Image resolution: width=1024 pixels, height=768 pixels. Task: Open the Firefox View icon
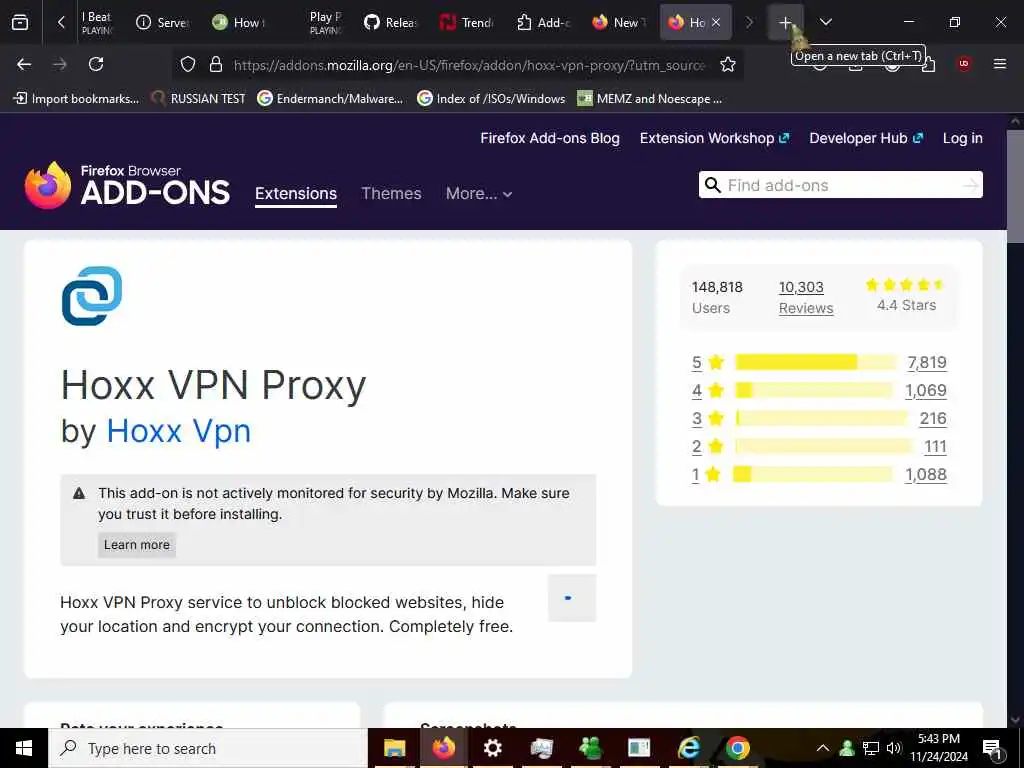20,22
